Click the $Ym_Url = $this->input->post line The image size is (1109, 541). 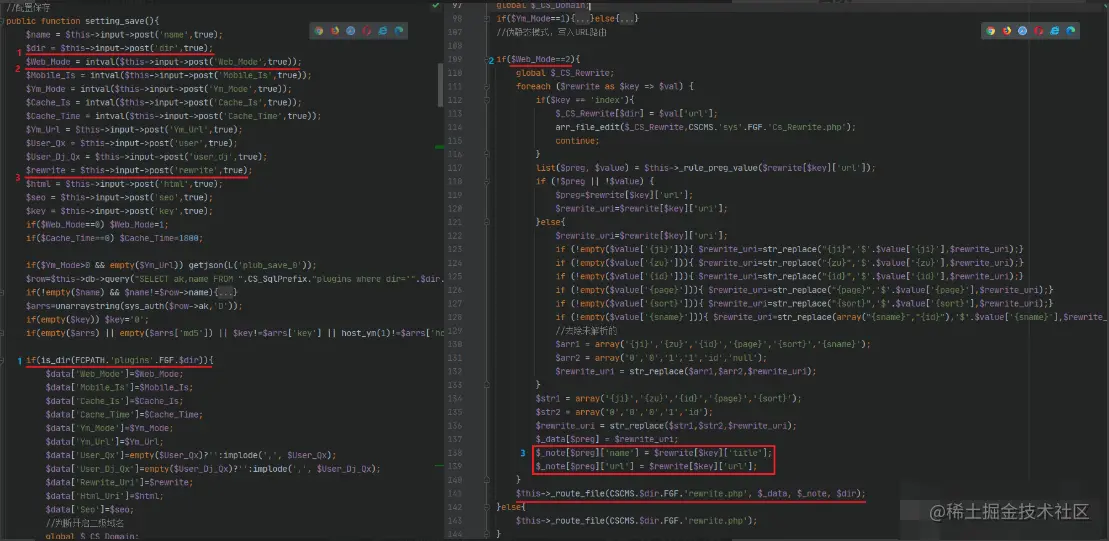point(134,129)
